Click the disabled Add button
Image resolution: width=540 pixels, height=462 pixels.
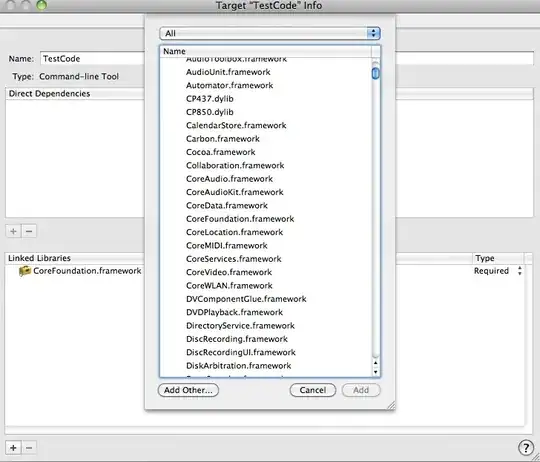click(x=361, y=390)
